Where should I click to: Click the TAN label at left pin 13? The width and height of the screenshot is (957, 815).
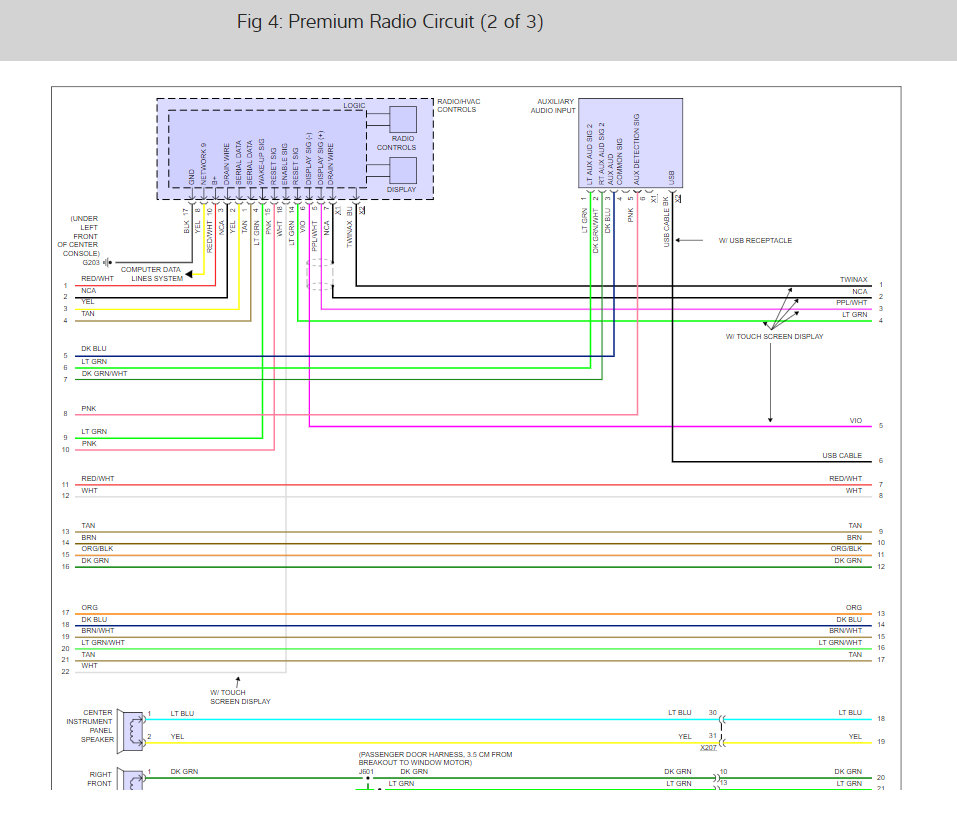(88, 526)
